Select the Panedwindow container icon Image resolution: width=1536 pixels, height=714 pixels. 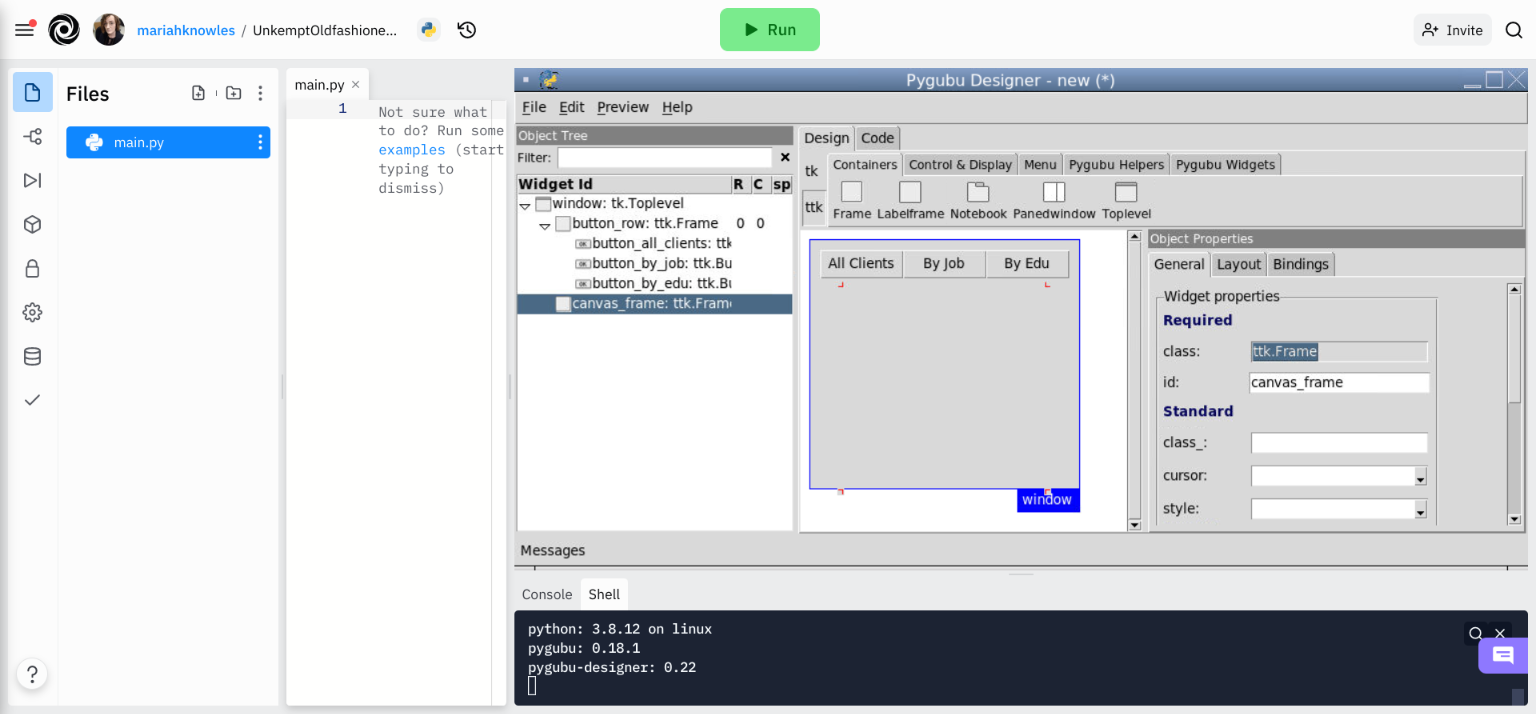click(x=1051, y=192)
